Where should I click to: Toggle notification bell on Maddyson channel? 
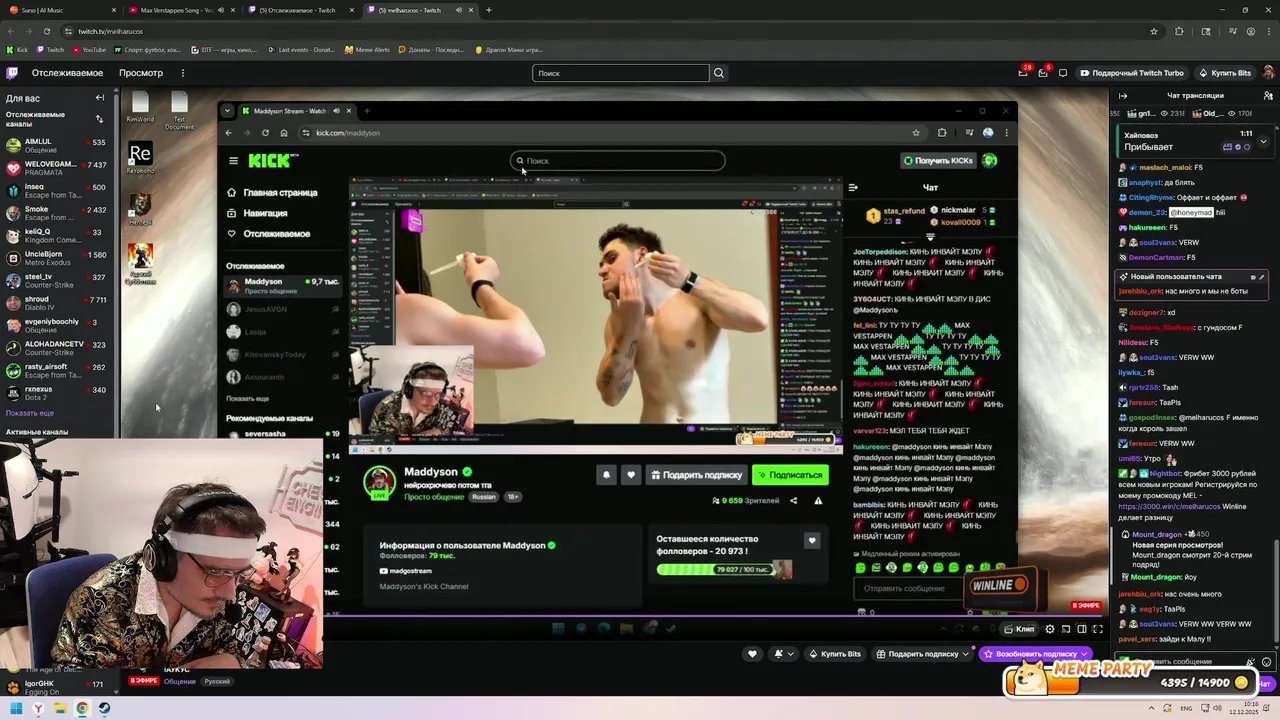pos(606,475)
